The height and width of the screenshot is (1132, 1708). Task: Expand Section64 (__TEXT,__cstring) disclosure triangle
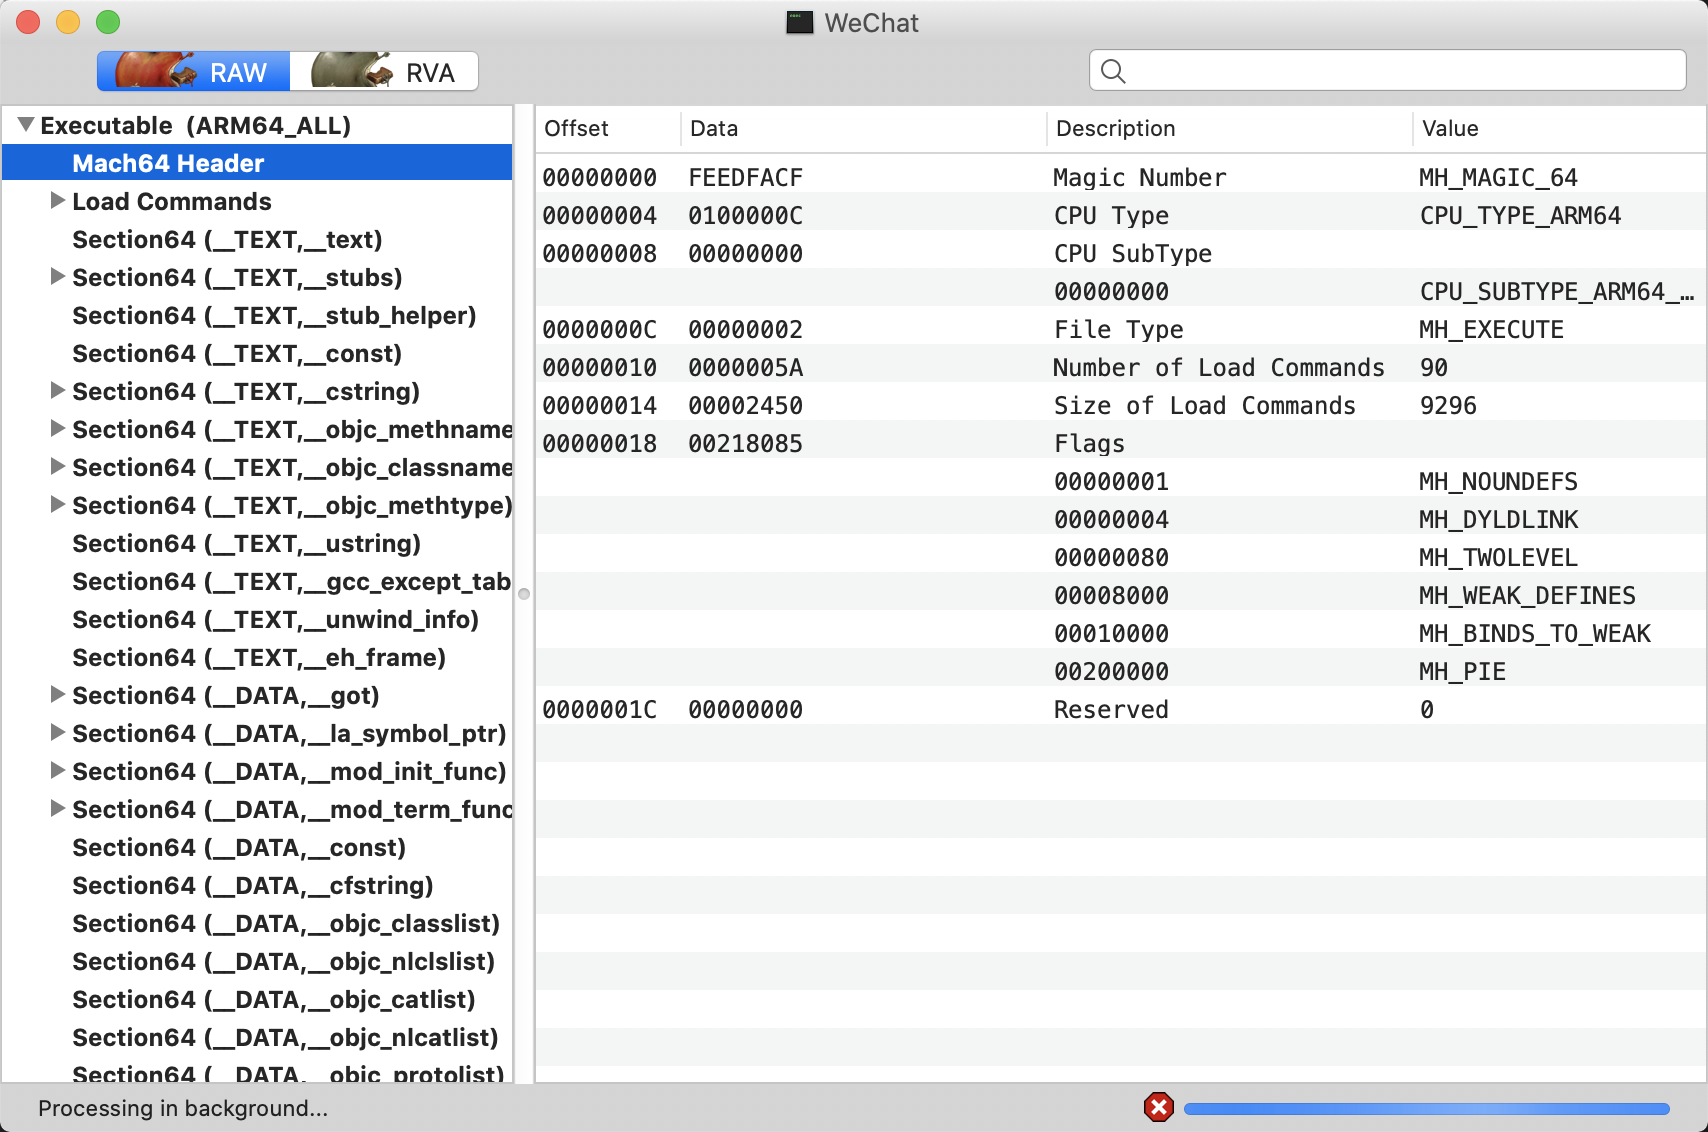tap(58, 391)
